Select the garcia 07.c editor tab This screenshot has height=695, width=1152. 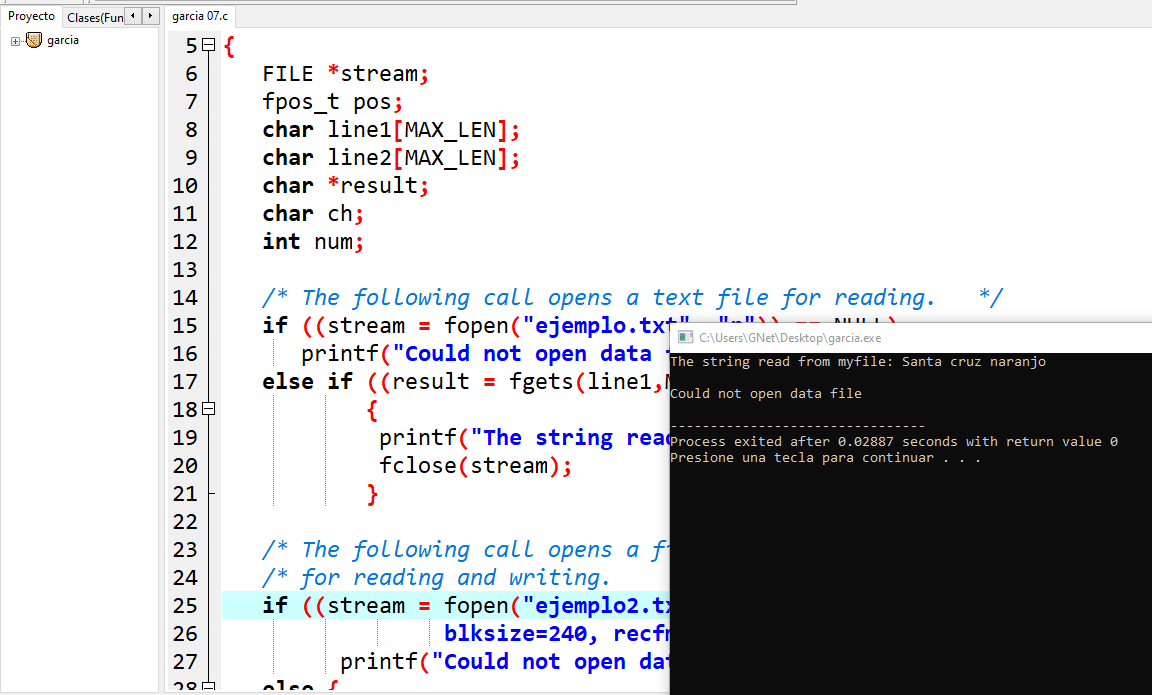200,16
